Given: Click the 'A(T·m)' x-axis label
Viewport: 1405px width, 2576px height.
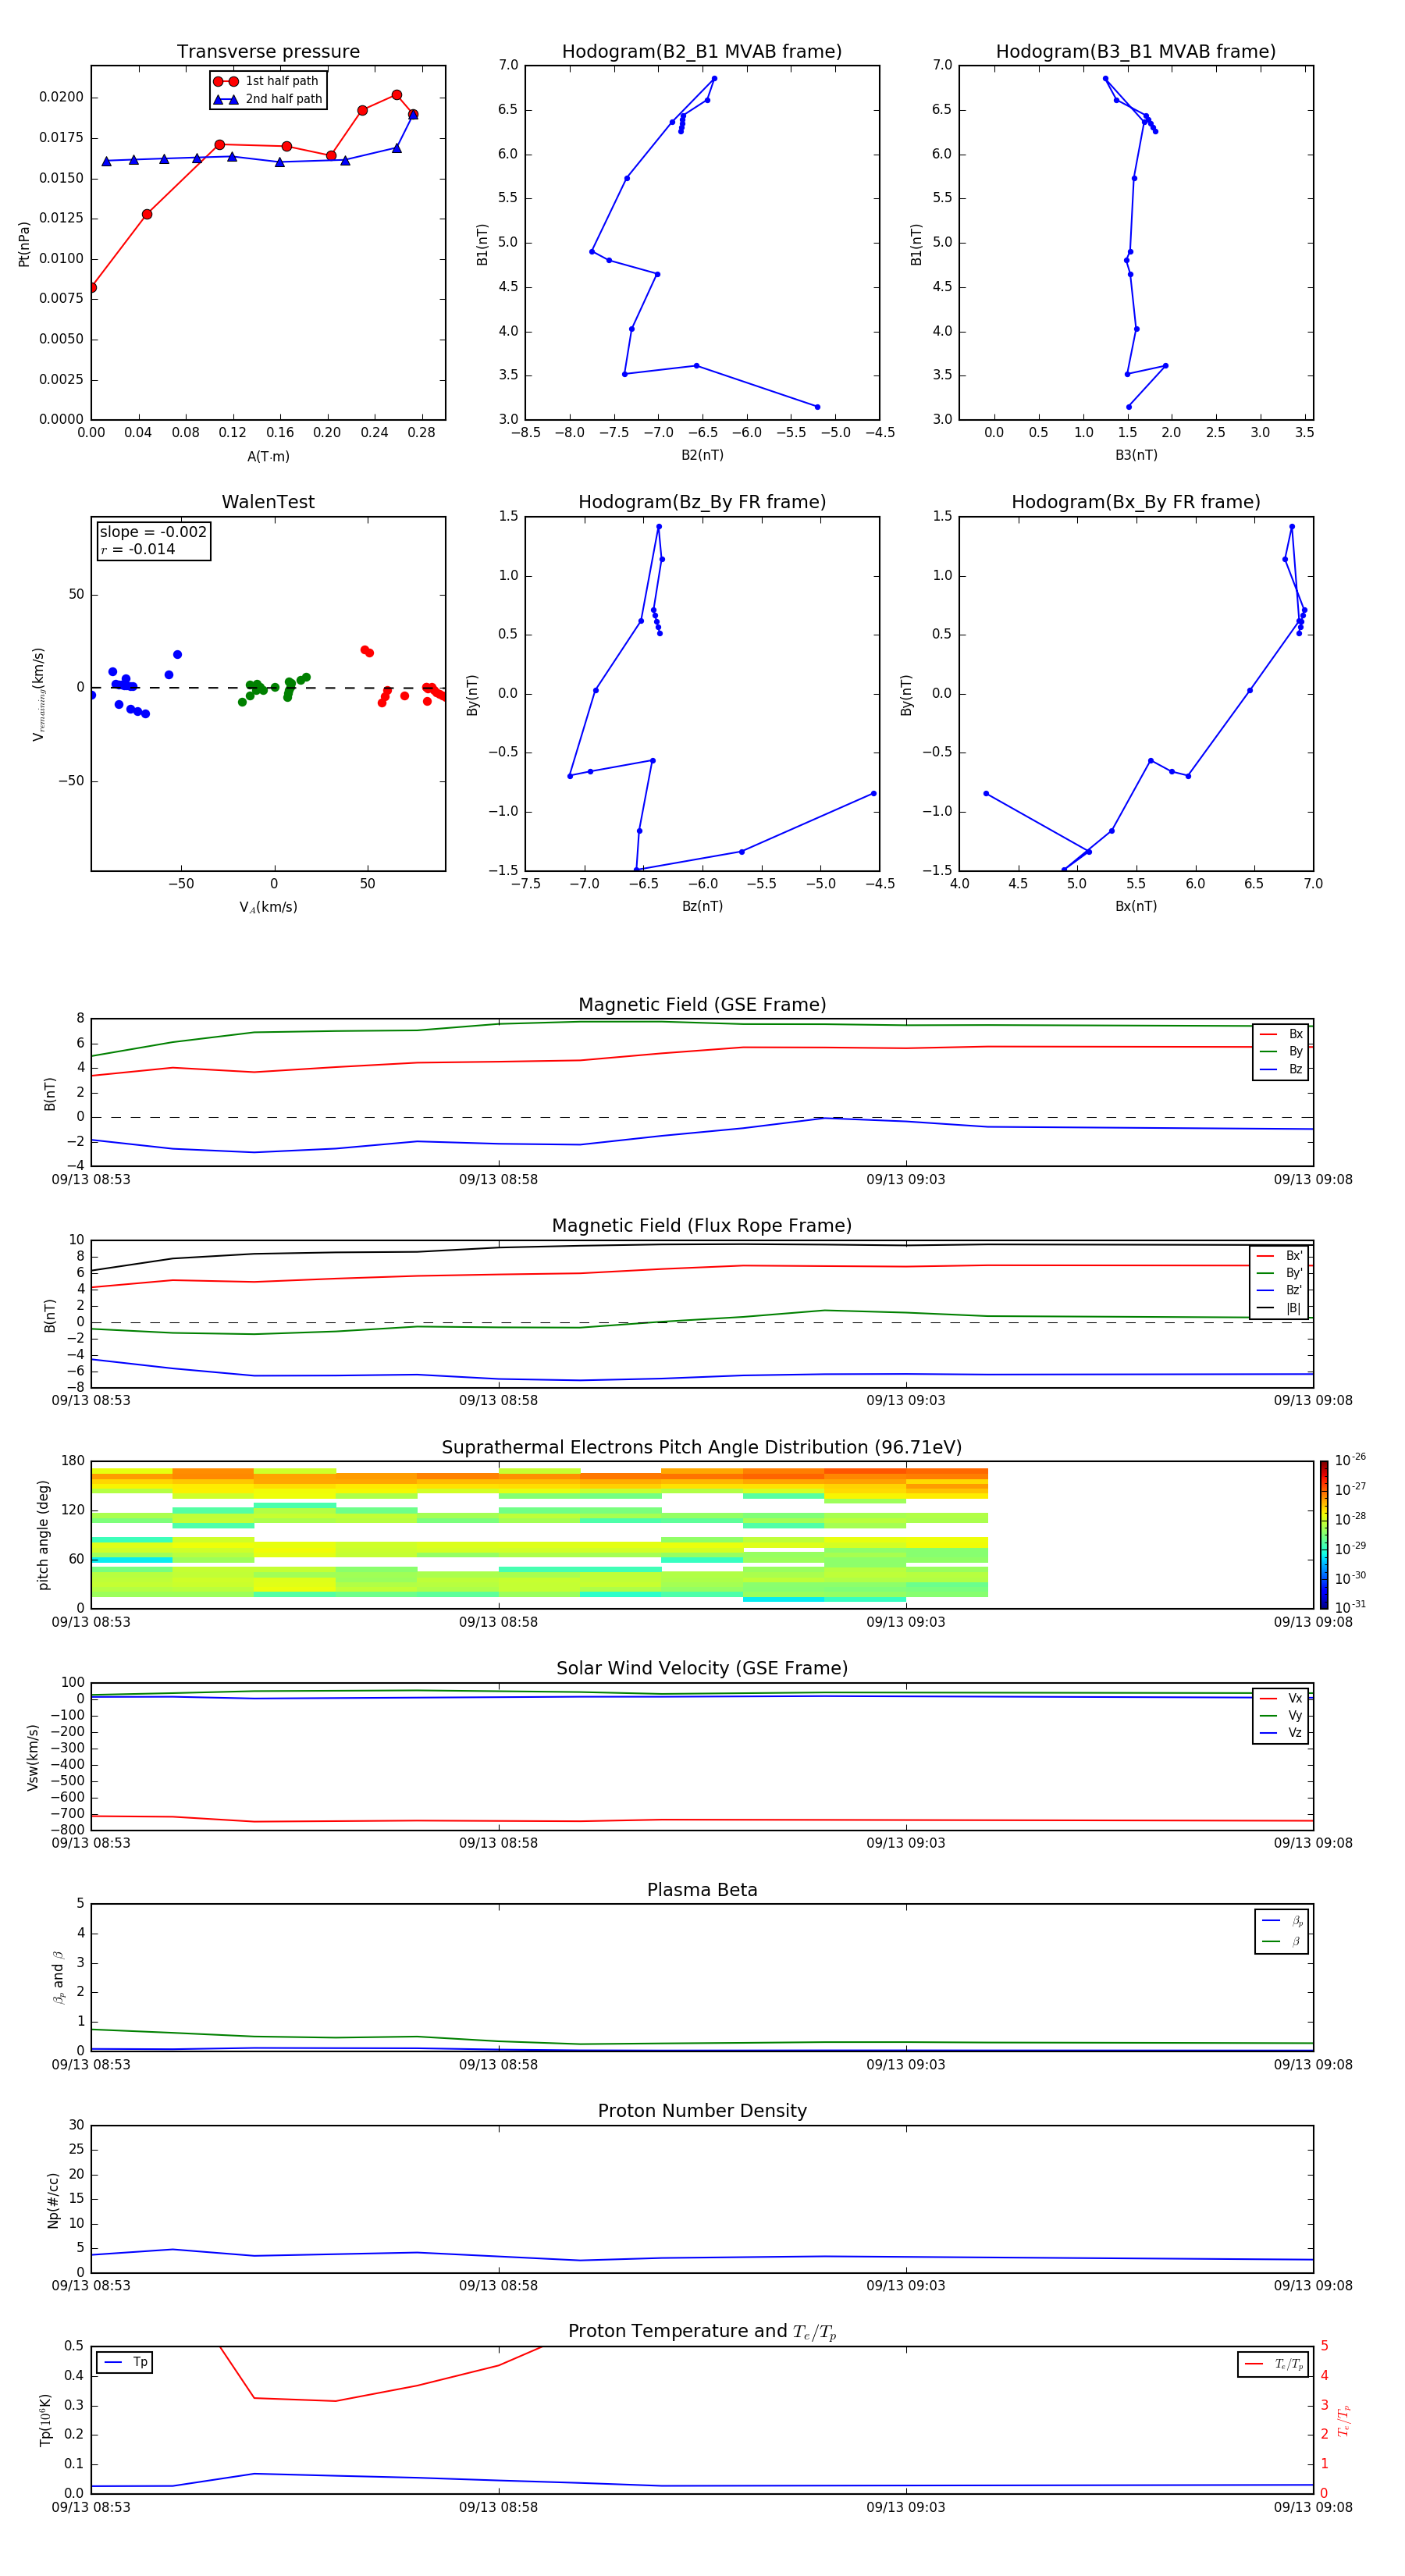Looking at the screenshot, I should (268, 457).
